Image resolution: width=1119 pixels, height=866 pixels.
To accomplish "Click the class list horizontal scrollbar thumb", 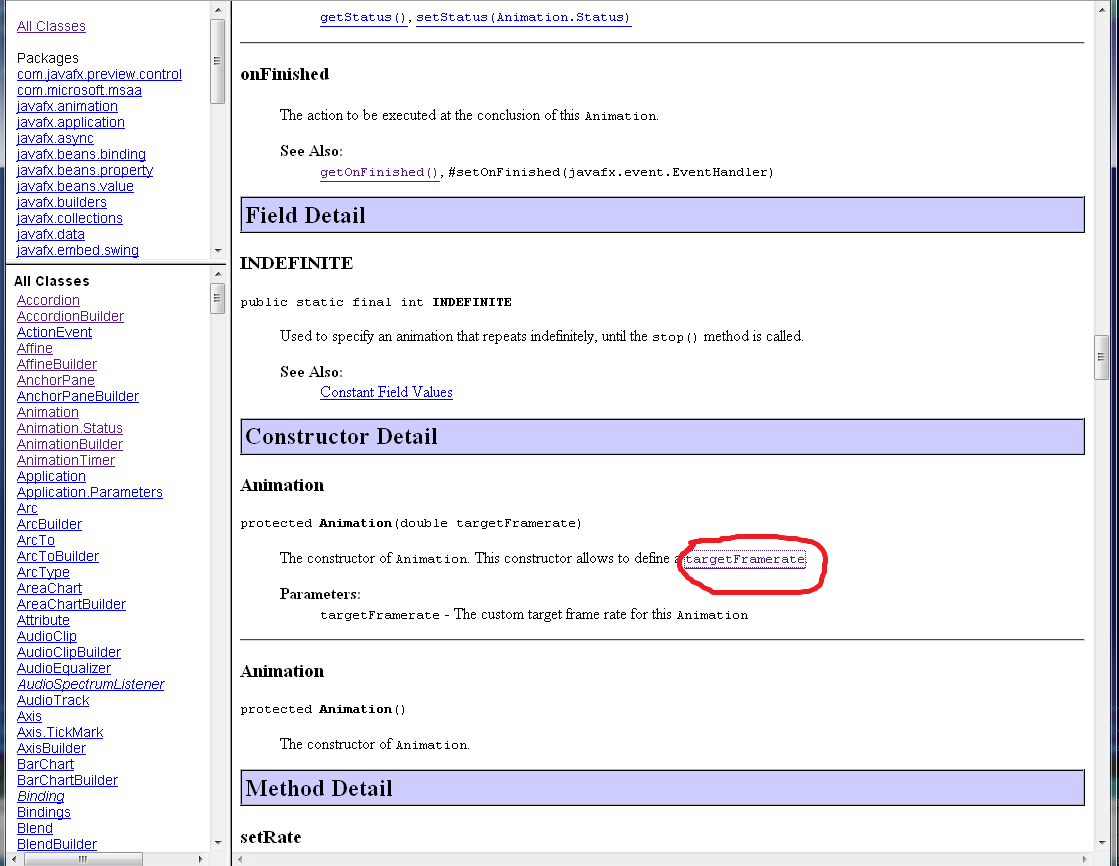I will (82, 858).
